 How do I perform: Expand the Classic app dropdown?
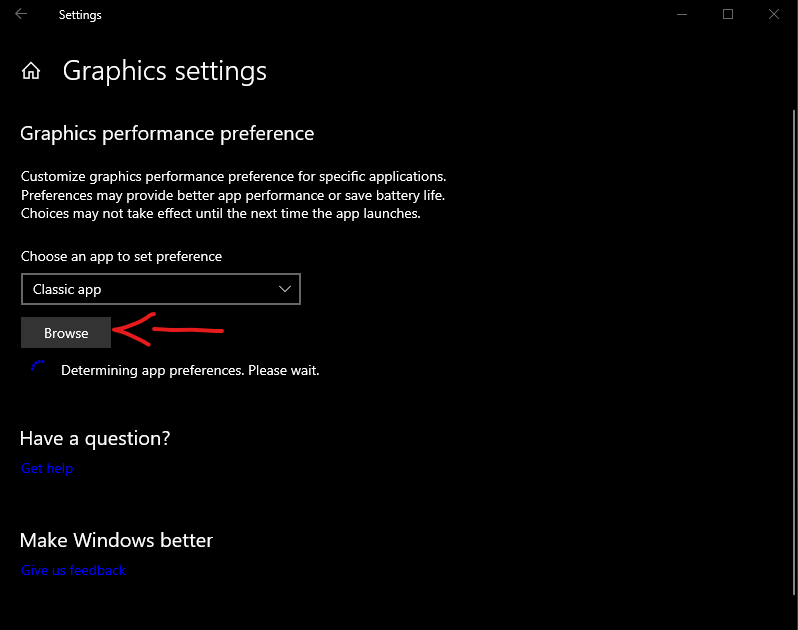click(161, 289)
